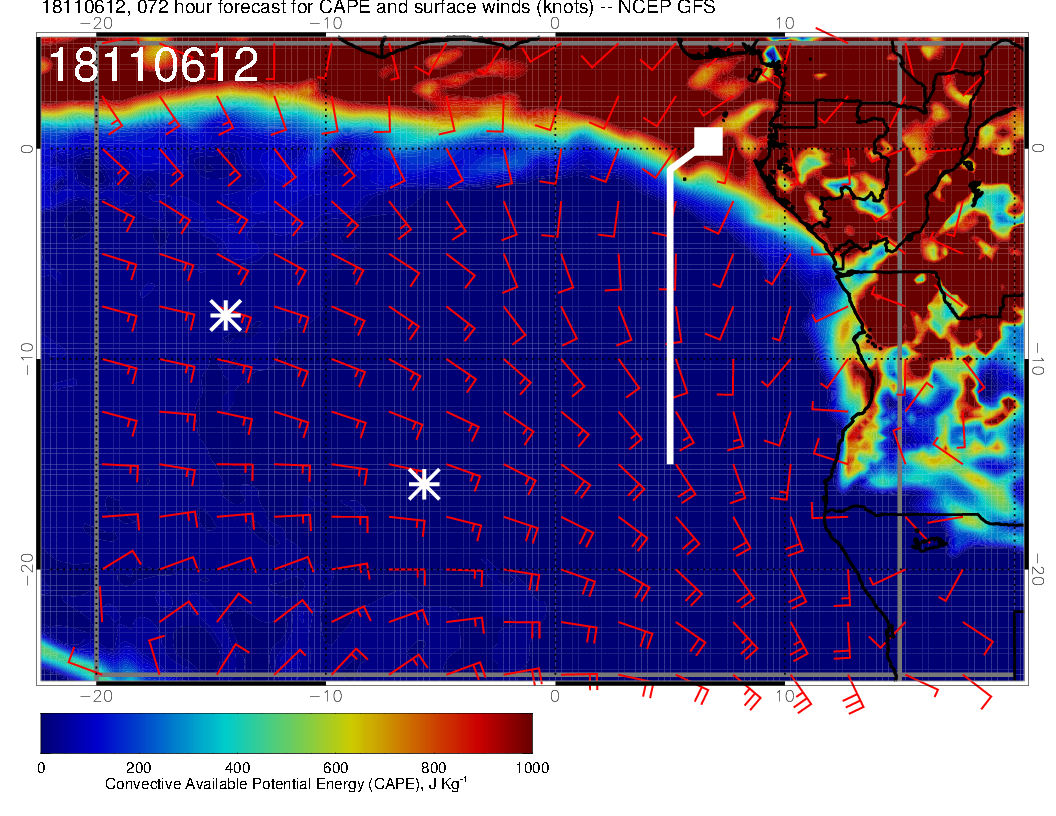Select the white square marker near the equator

tap(708, 141)
